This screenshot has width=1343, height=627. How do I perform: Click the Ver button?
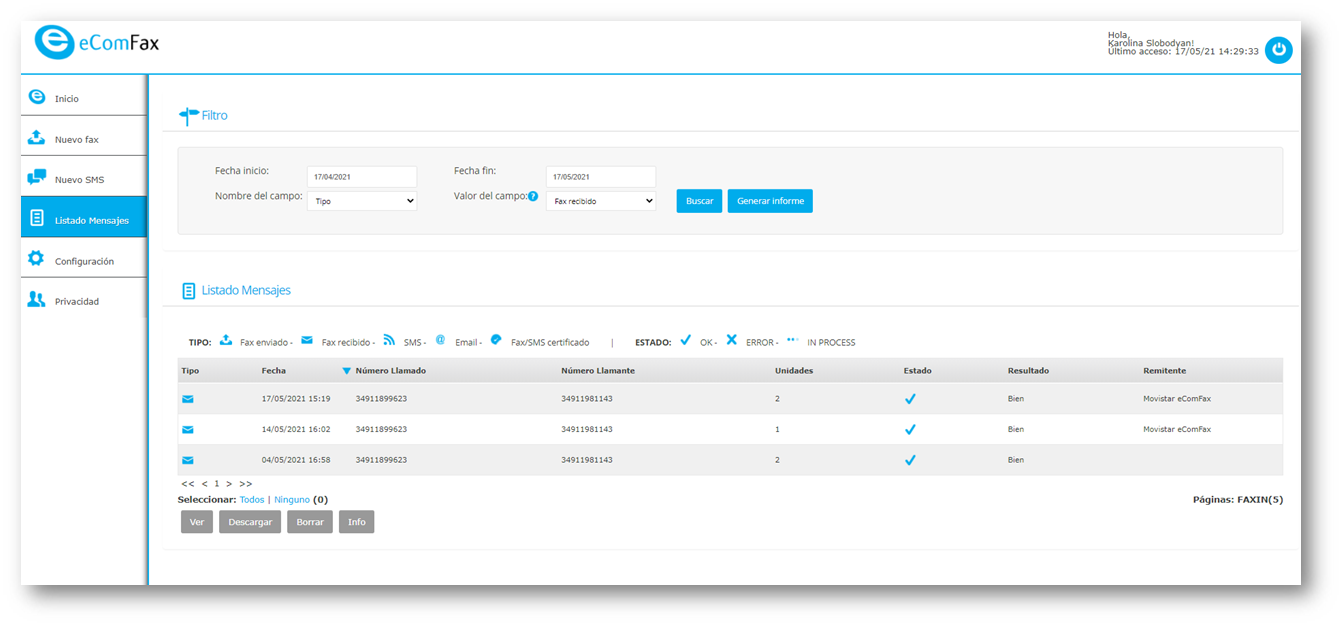coord(197,522)
